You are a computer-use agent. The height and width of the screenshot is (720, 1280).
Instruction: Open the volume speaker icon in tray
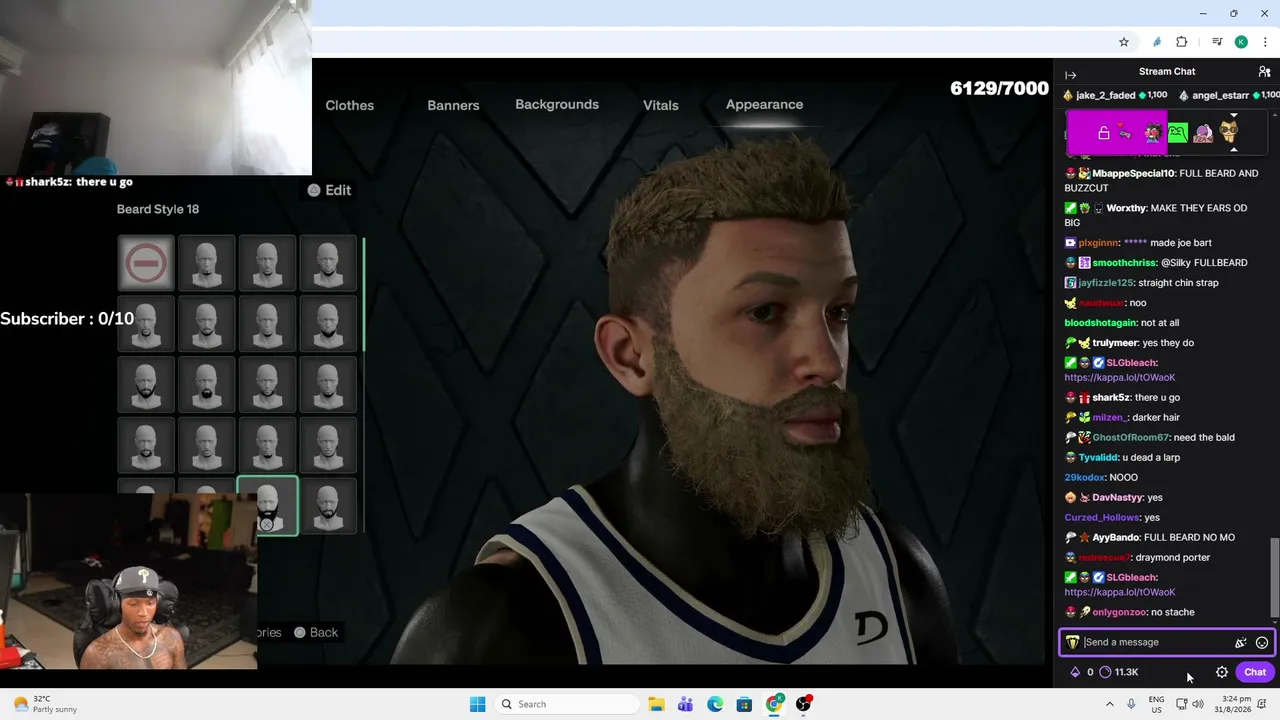1198,704
